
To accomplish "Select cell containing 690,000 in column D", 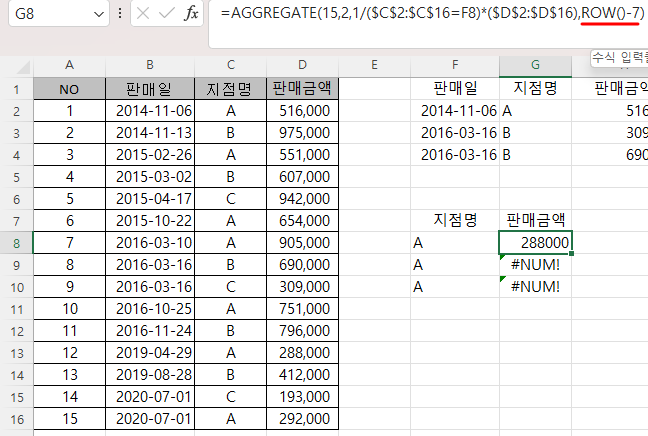I will coord(303,264).
